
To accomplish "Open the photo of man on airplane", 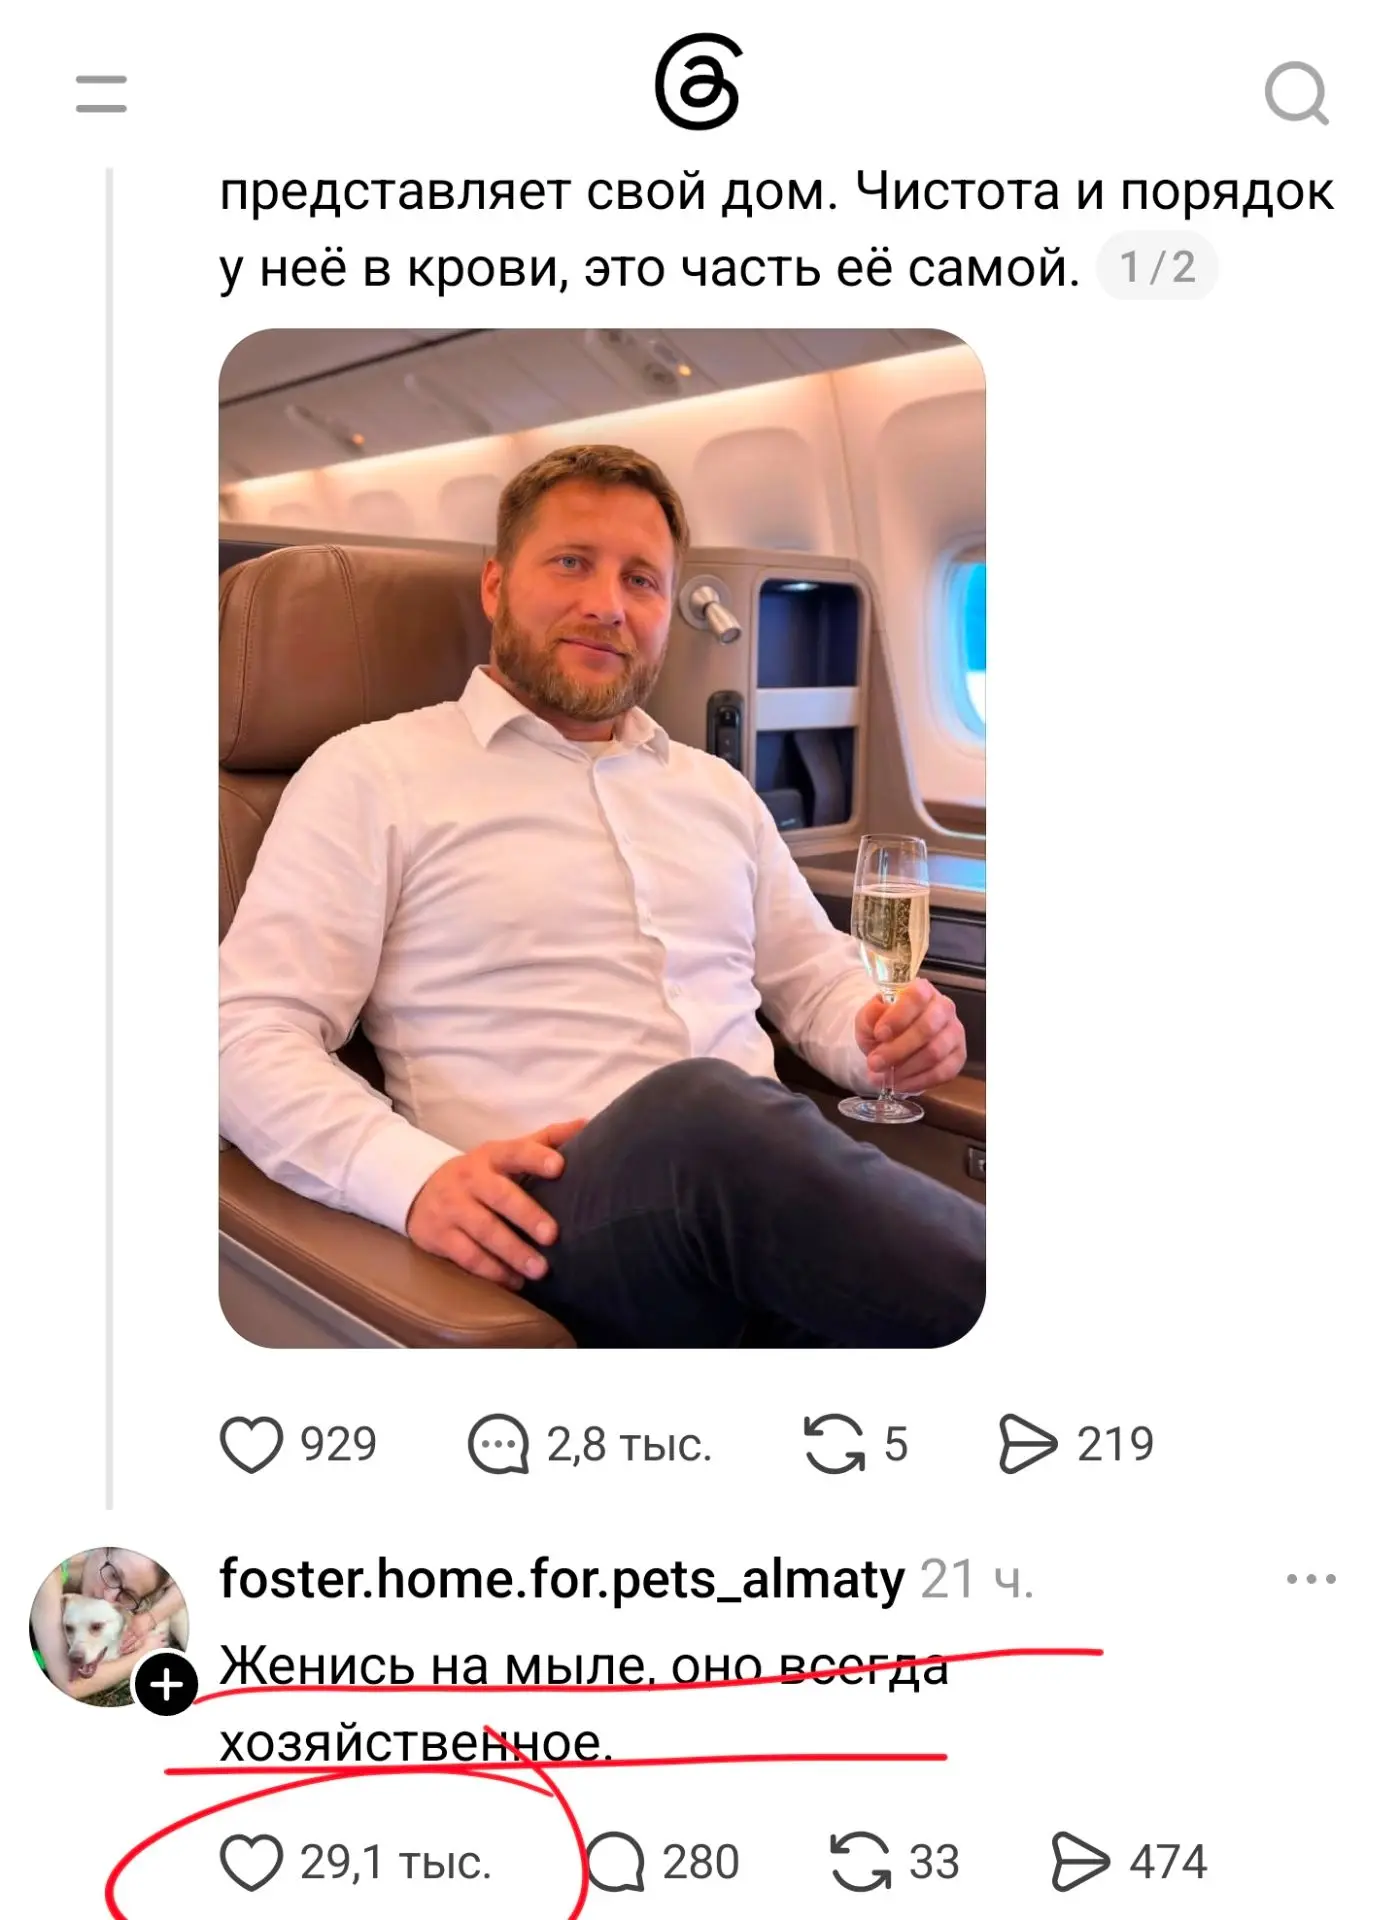I will [x=602, y=838].
